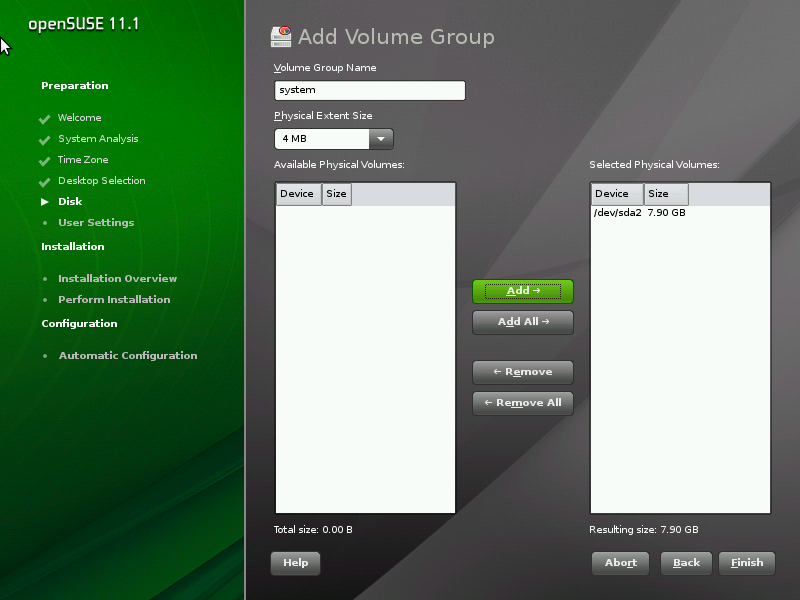Click the Time Zone checkmark icon
Viewport: 800px width, 600px height.
tap(44, 161)
